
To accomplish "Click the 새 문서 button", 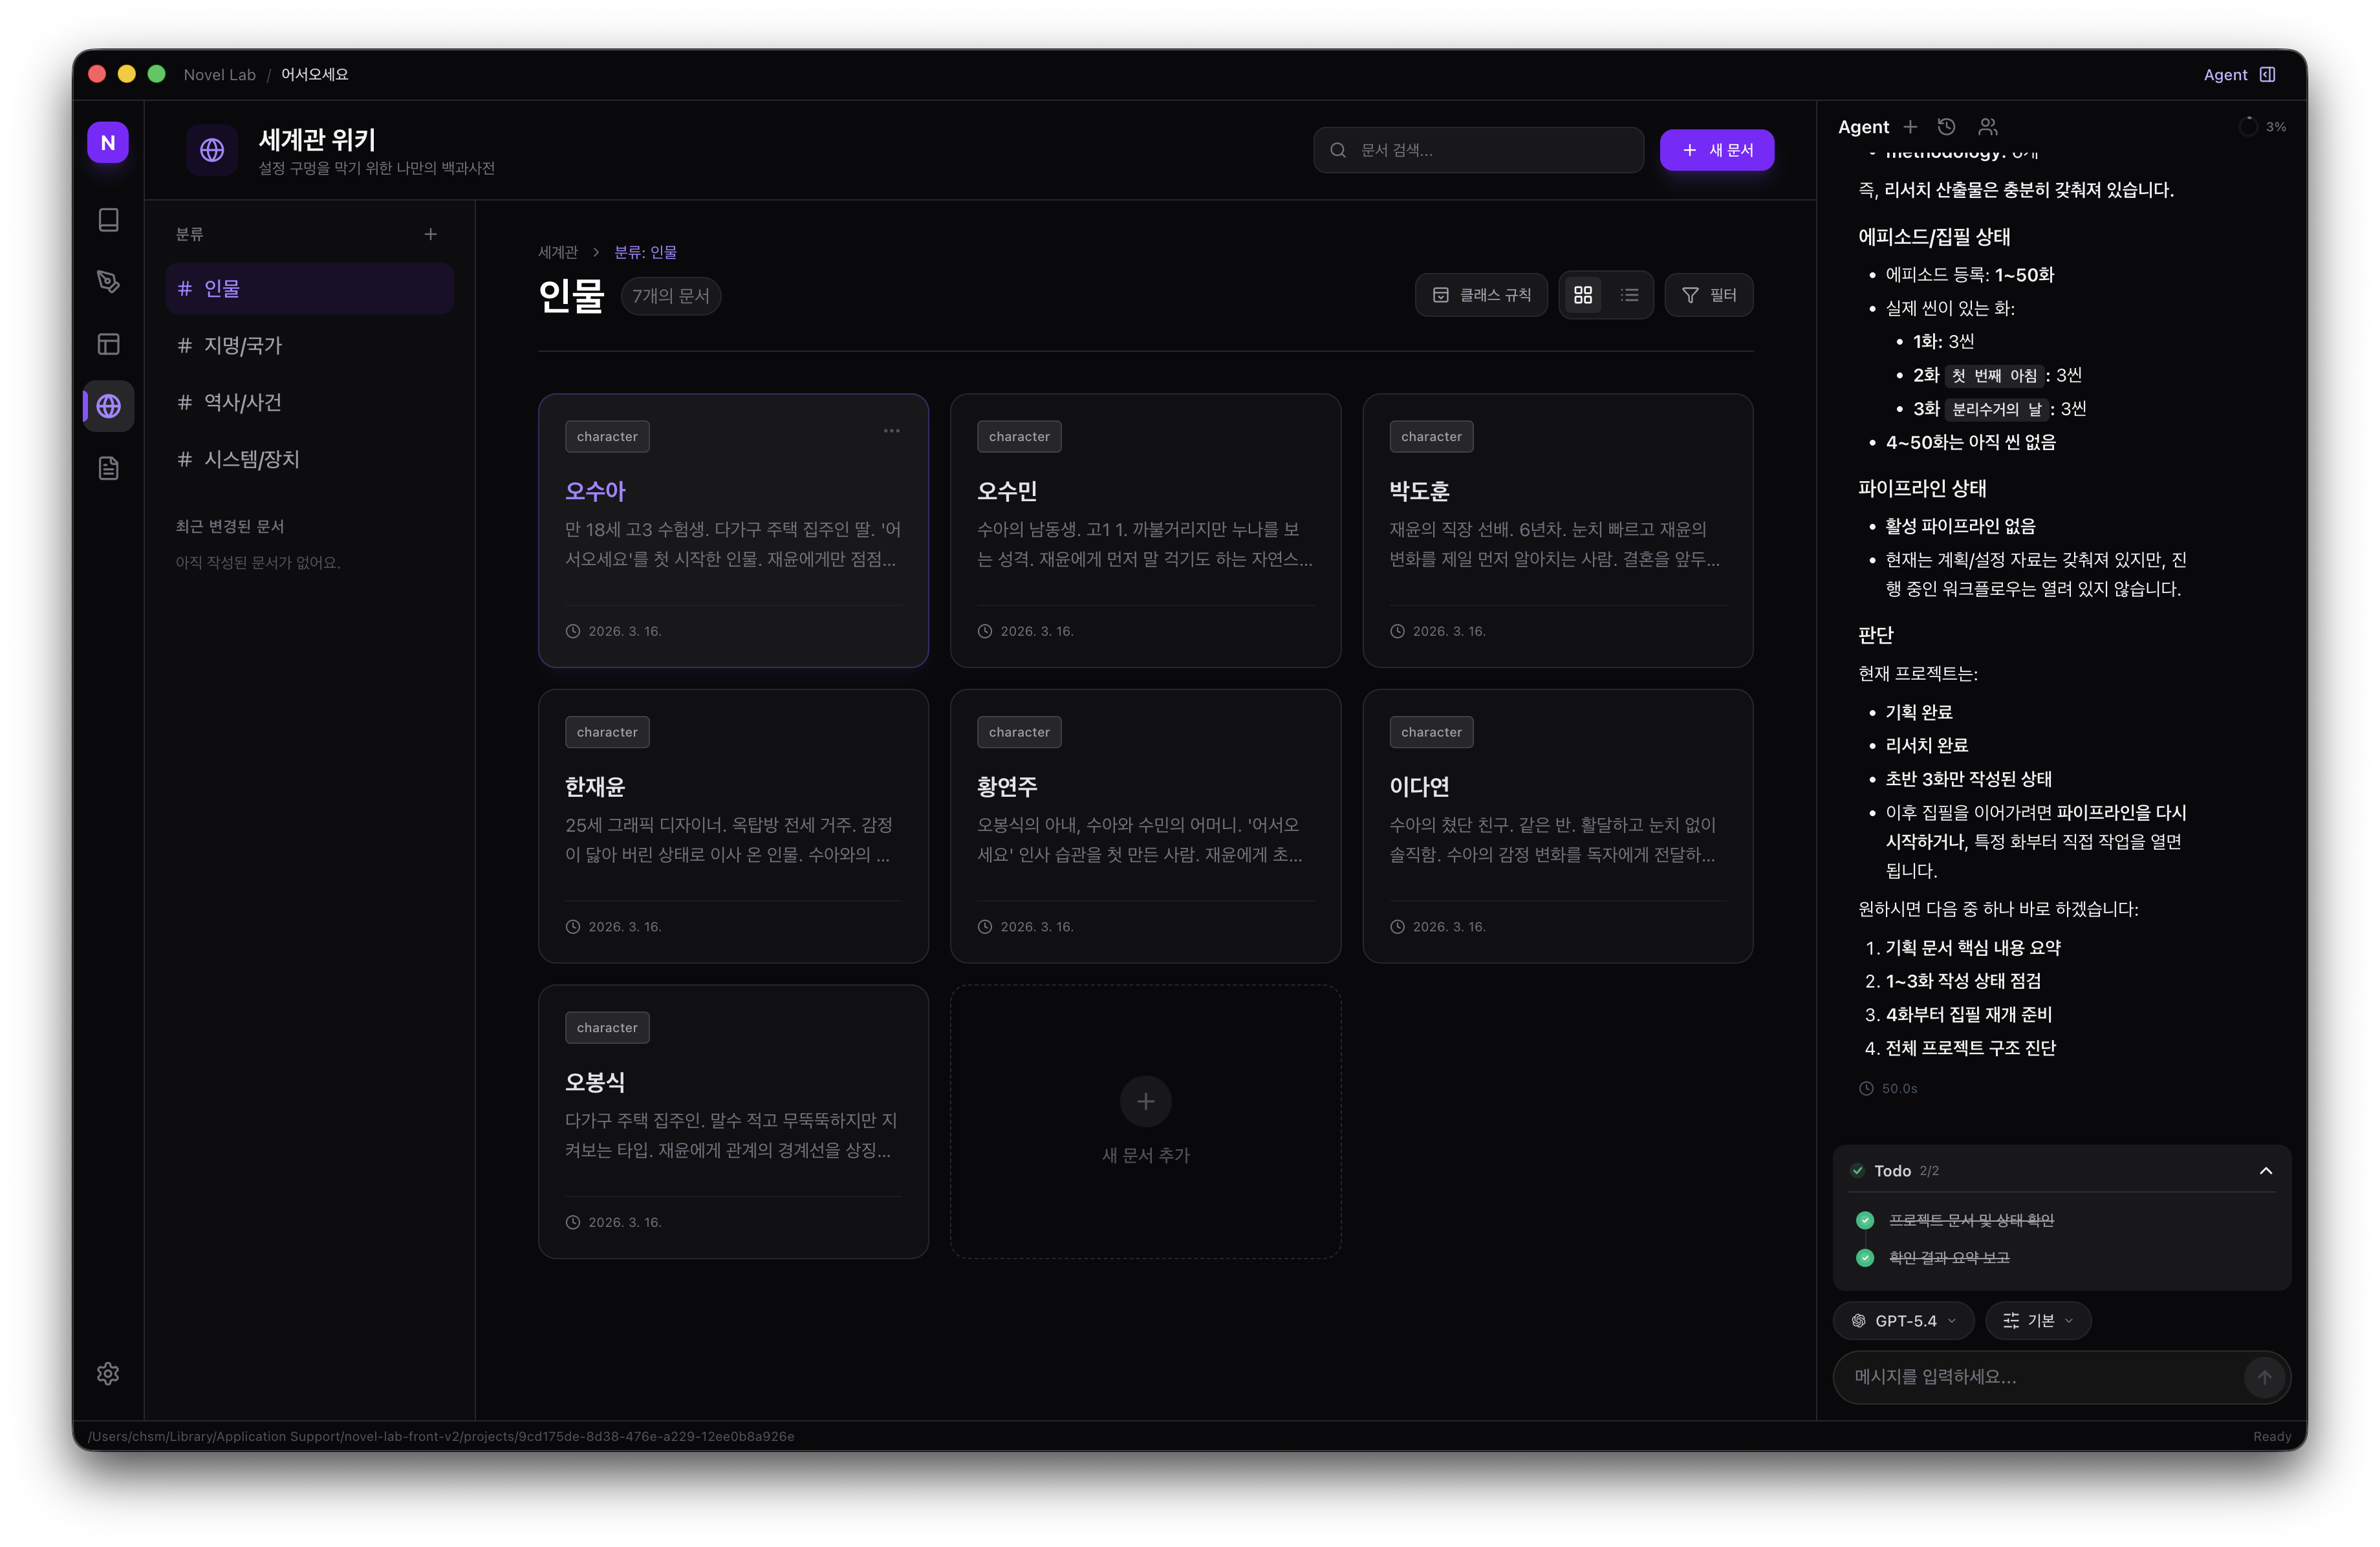I will point(1717,149).
